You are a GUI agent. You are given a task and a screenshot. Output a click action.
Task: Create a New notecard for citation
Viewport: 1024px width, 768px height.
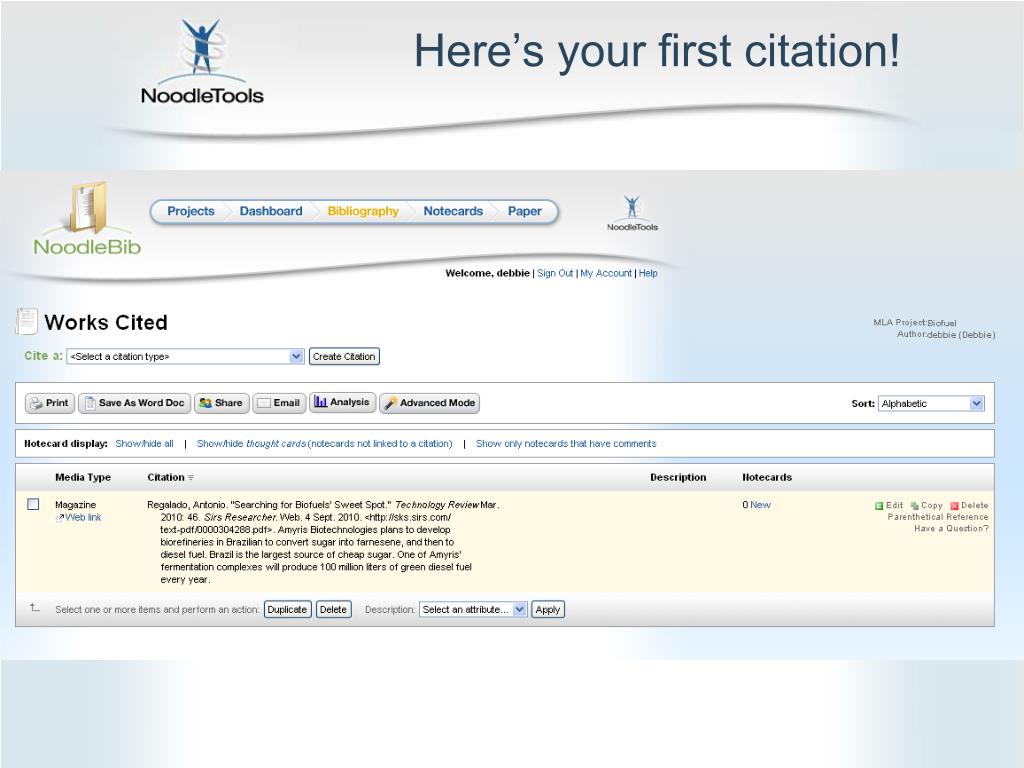coord(760,505)
